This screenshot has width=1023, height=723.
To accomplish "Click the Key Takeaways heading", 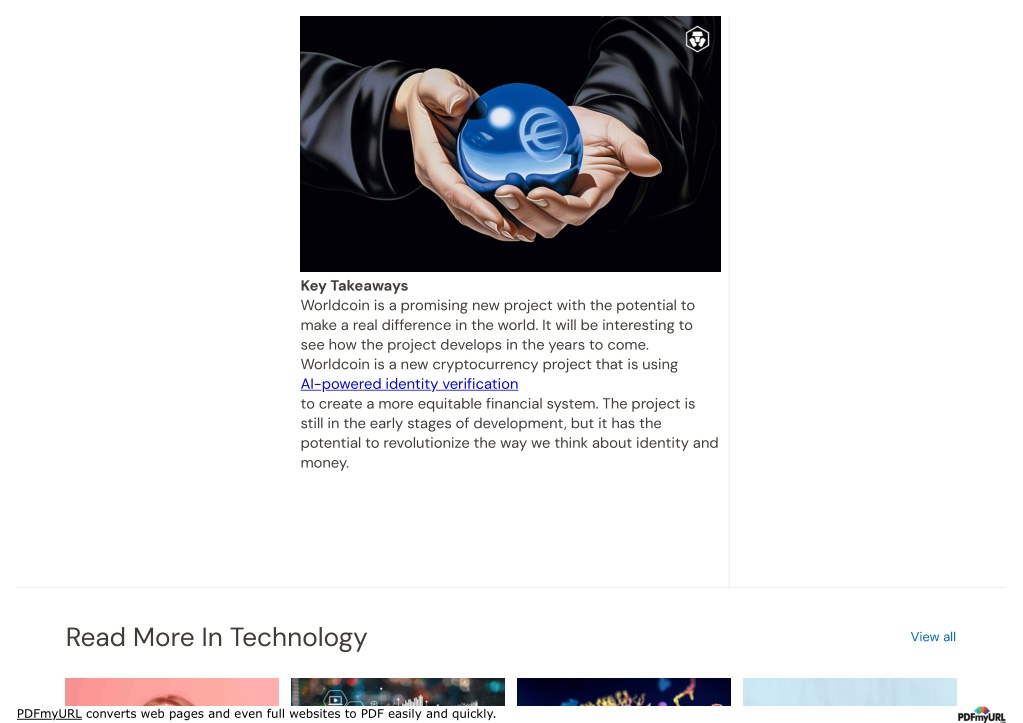I will coord(354,286).
